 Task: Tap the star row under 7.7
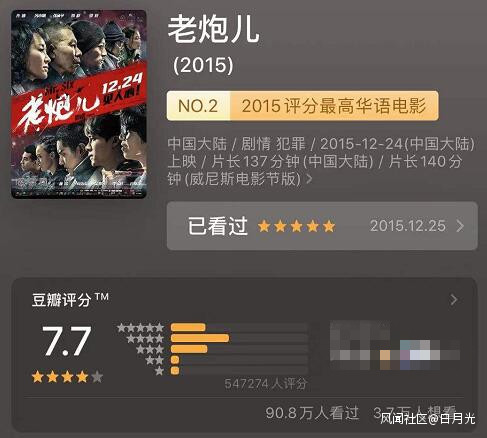coord(67,377)
